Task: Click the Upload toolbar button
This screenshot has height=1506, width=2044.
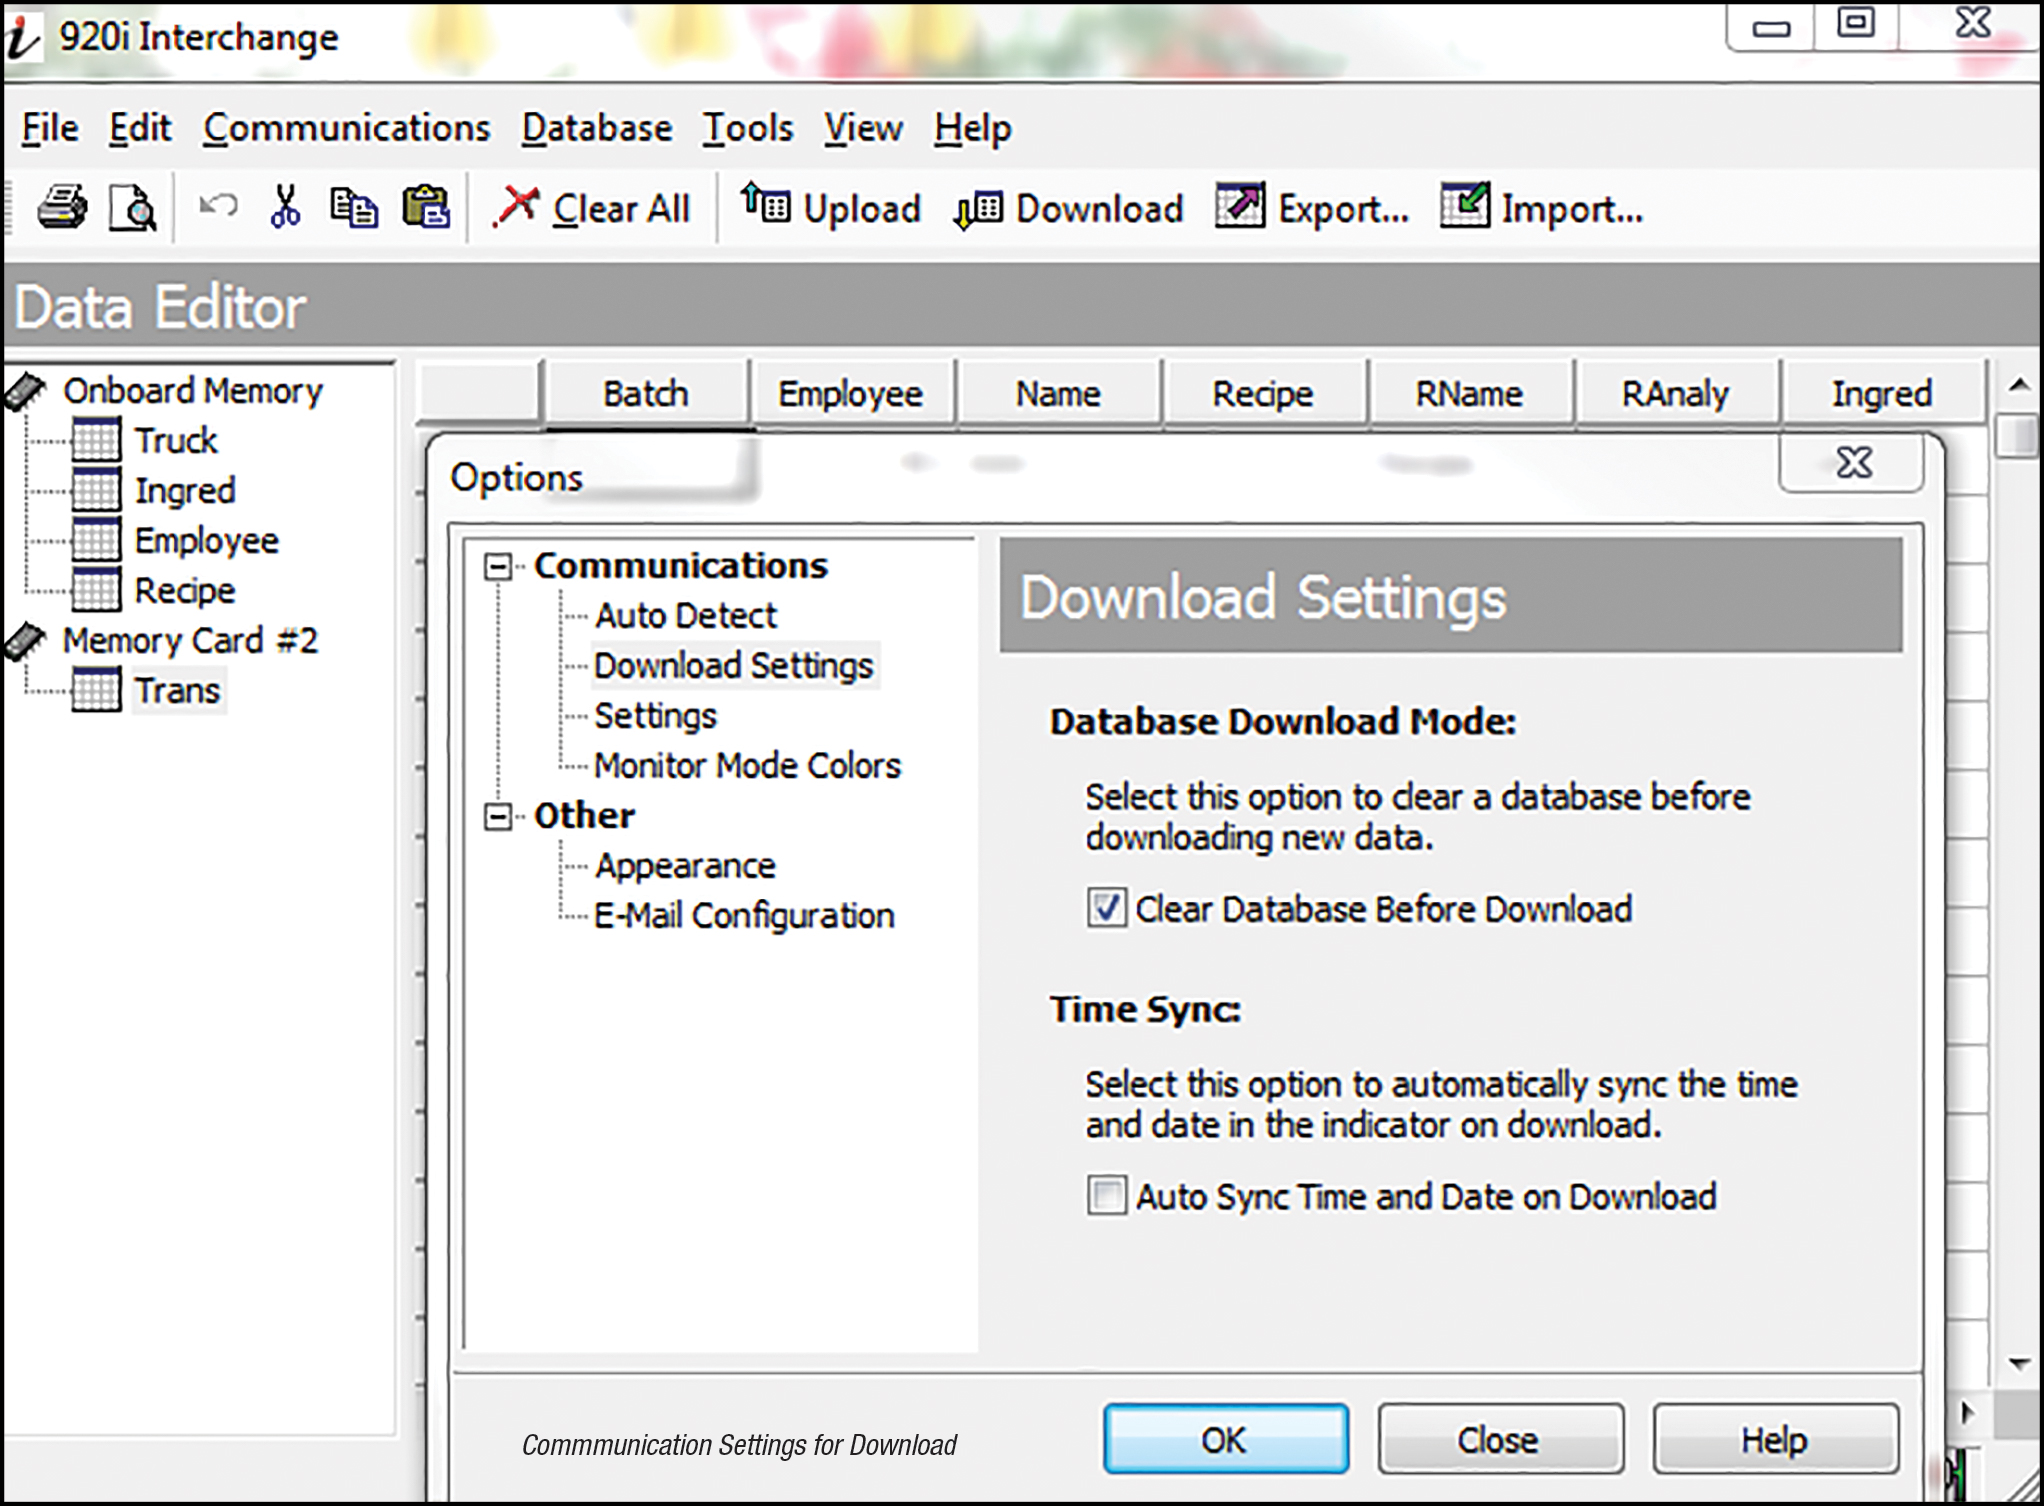Action: (832, 208)
